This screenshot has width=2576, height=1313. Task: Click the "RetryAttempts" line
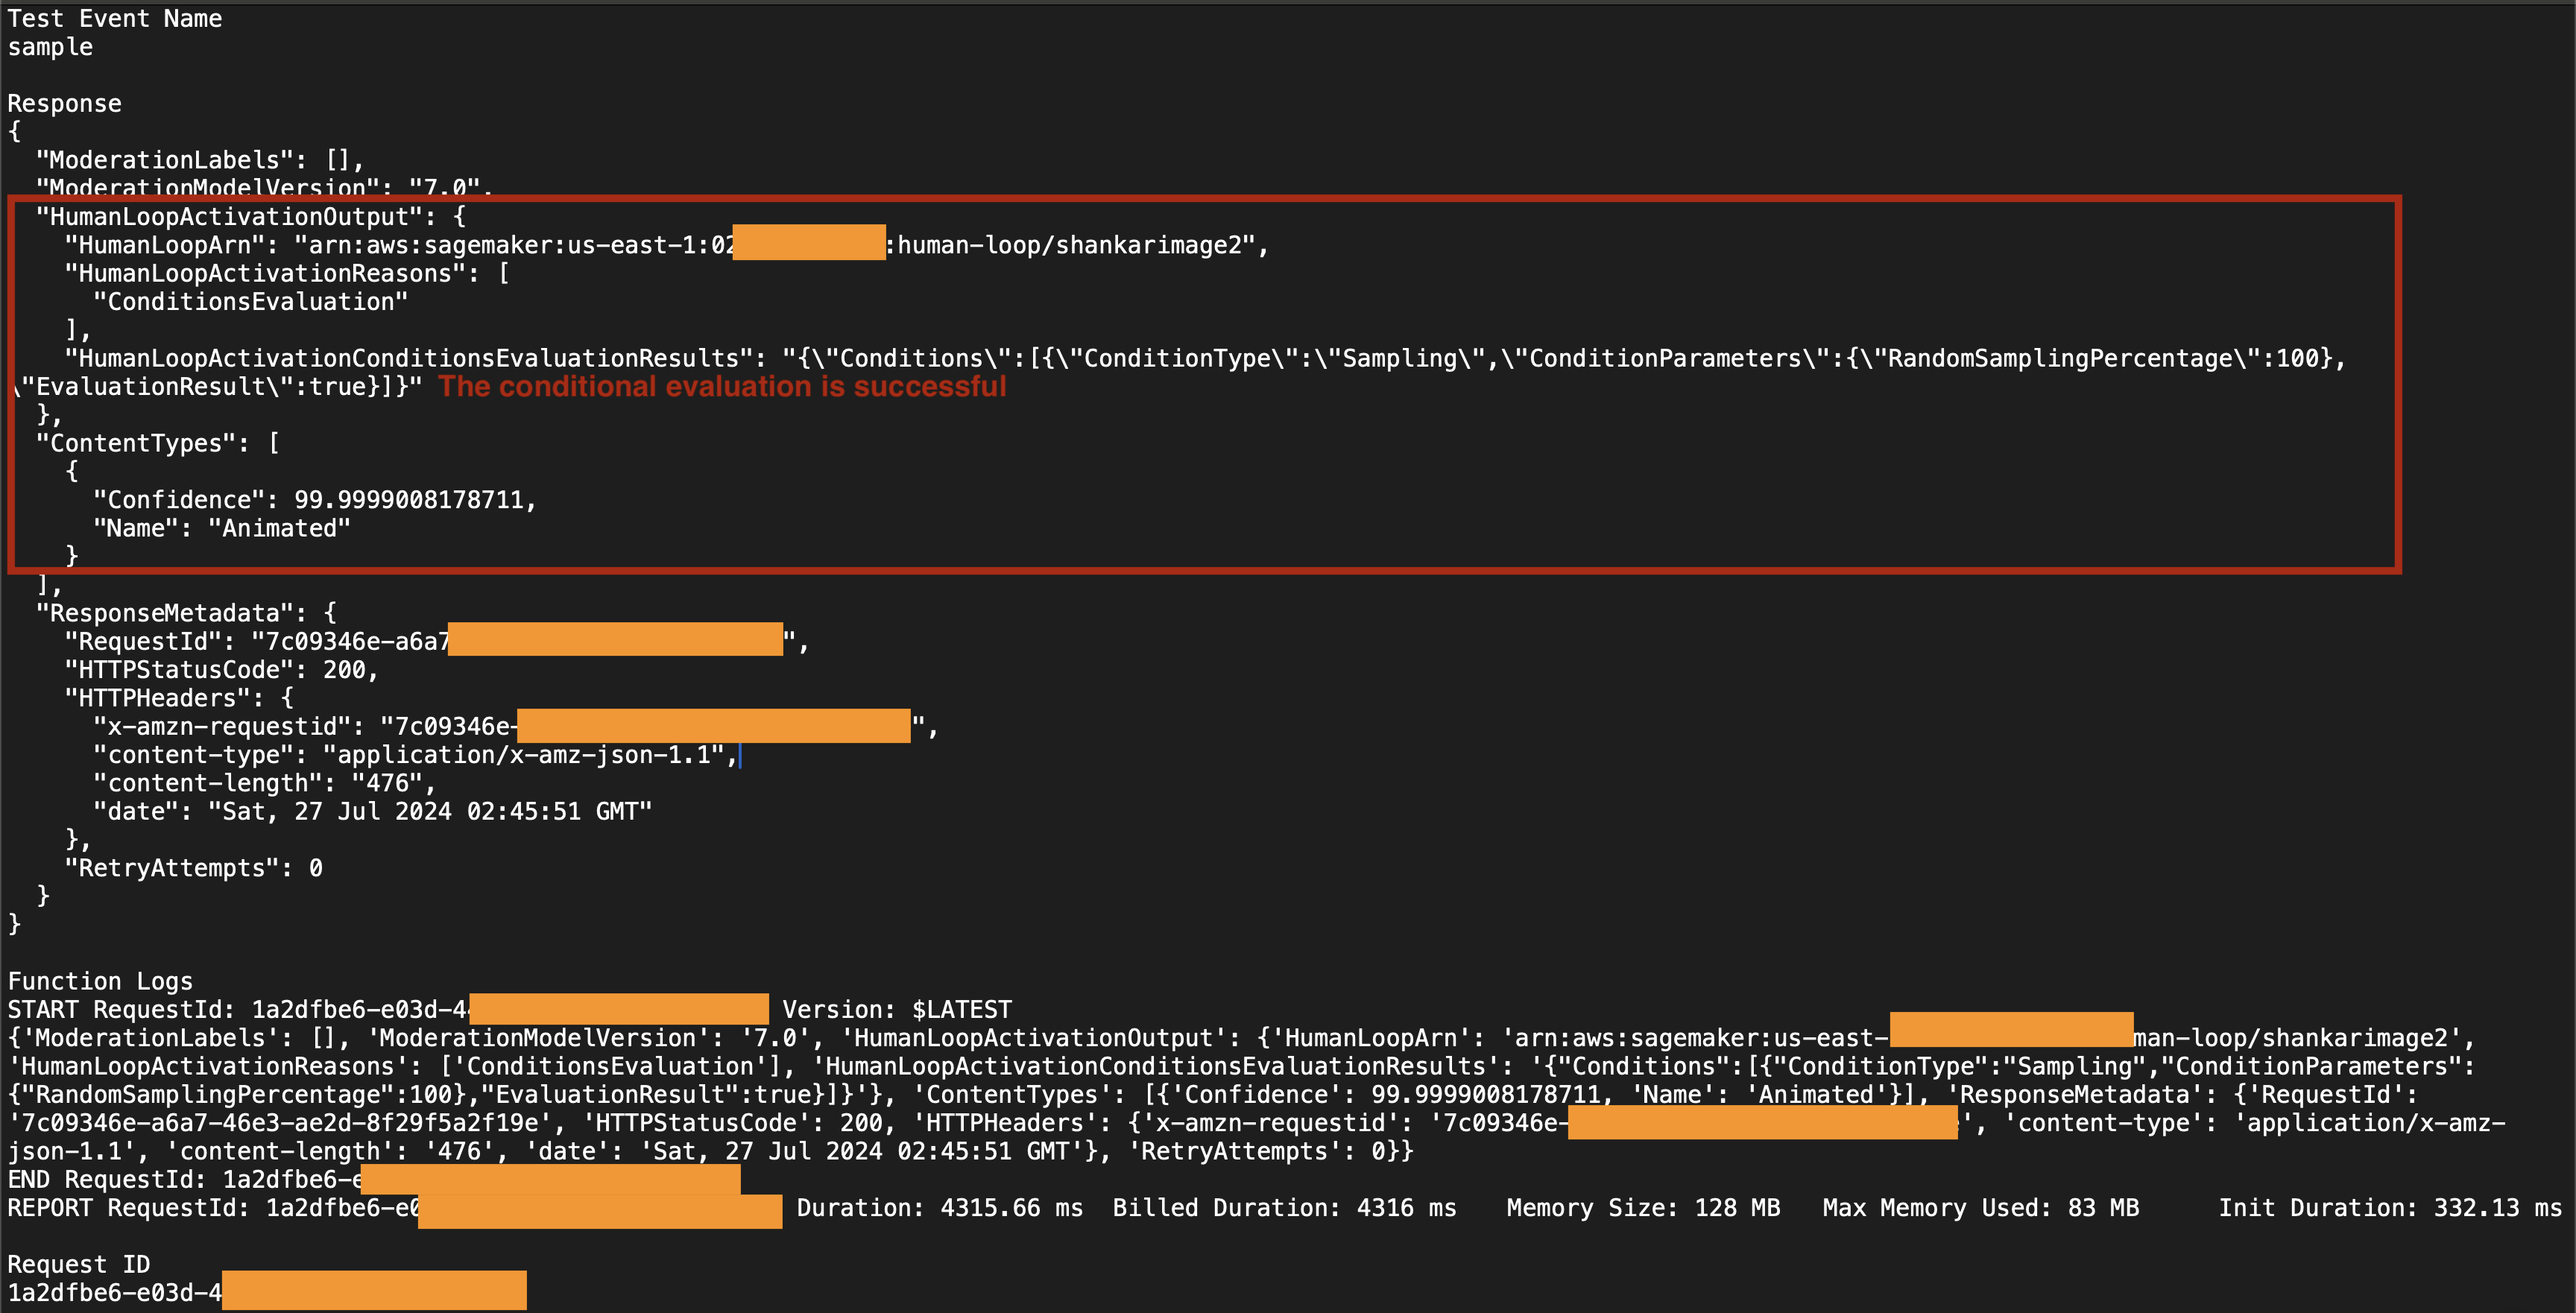[193, 868]
